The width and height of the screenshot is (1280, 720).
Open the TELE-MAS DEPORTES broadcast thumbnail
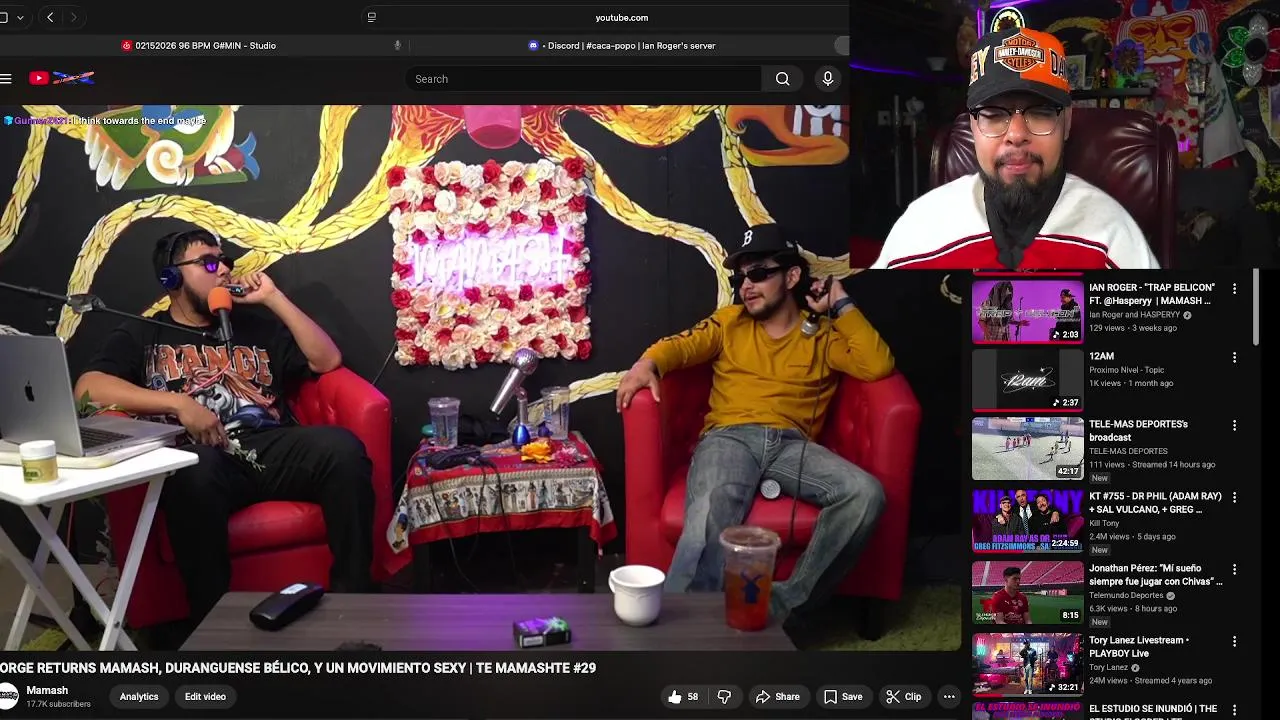click(1028, 449)
